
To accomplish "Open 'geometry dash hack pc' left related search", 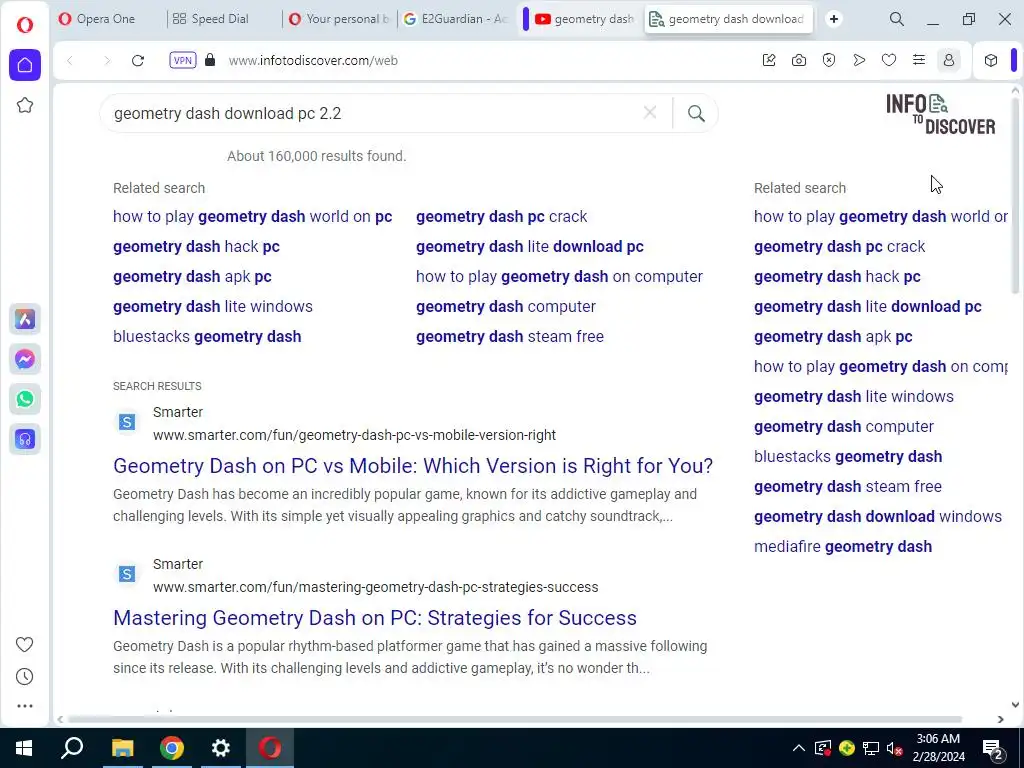I will [197, 246].
